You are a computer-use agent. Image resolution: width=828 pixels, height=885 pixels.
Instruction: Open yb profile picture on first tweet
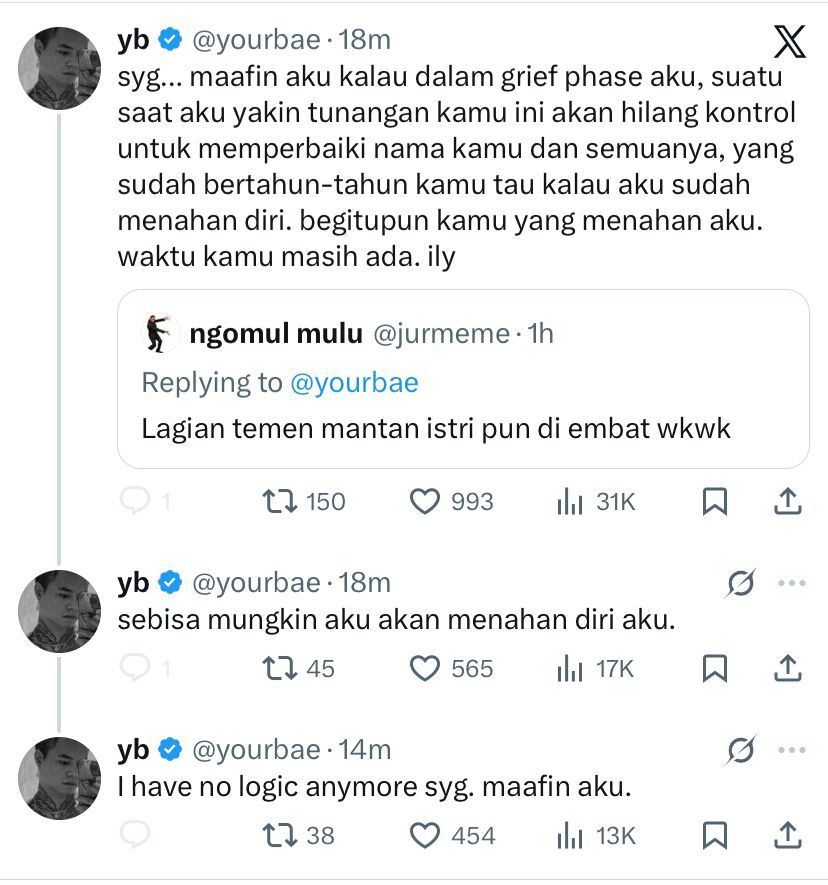(60, 70)
